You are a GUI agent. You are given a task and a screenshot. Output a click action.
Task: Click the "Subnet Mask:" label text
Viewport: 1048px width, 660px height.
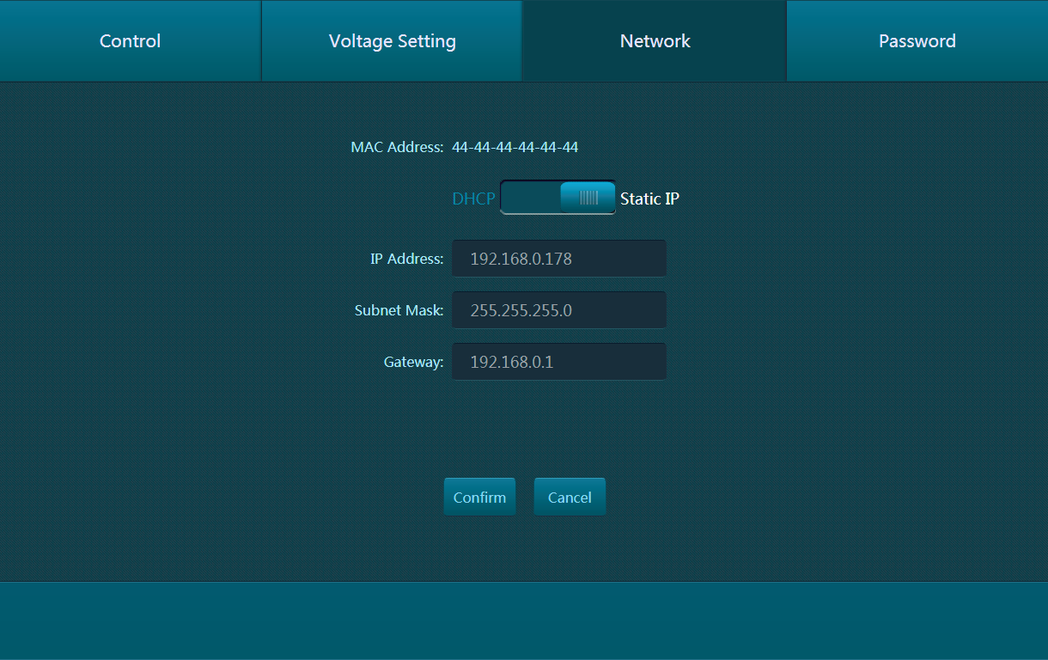click(x=398, y=311)
